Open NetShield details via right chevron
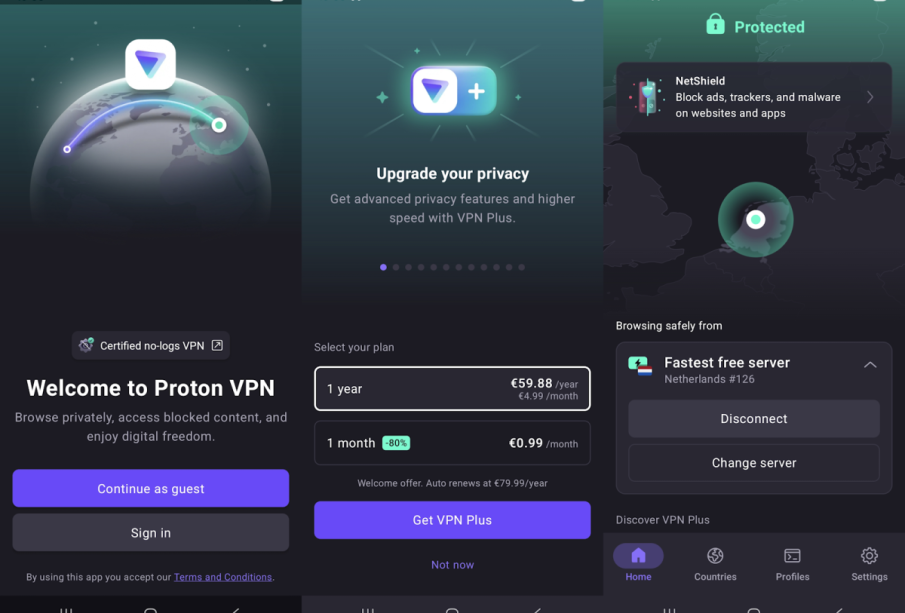The height and width of the screenshot is (613, 905). coord(870,97)
